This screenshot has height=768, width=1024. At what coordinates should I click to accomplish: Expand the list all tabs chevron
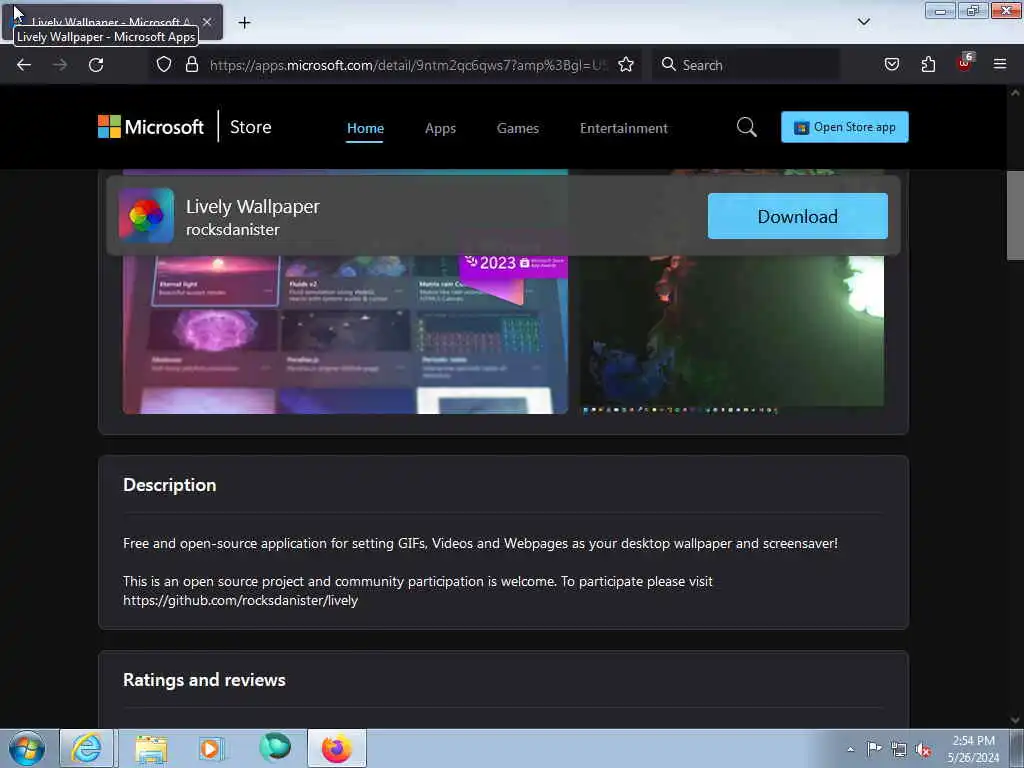click(x=863, y=22)
